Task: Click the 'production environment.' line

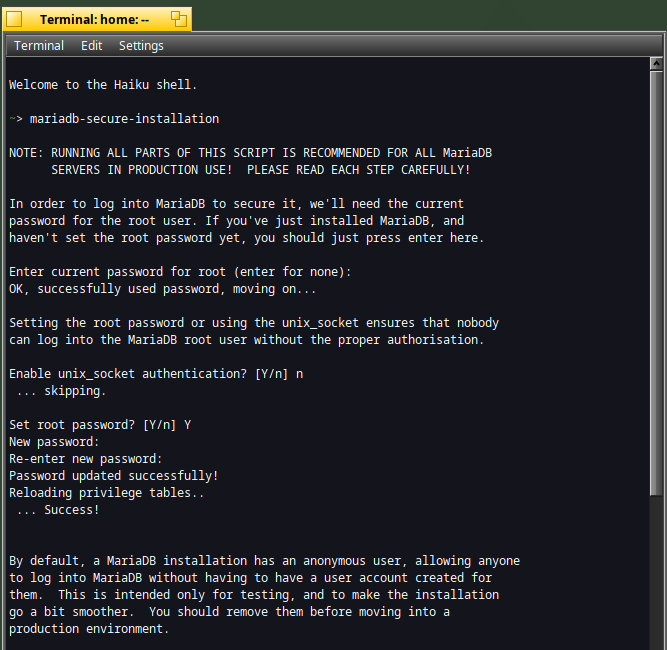Action: pos(89,629)
